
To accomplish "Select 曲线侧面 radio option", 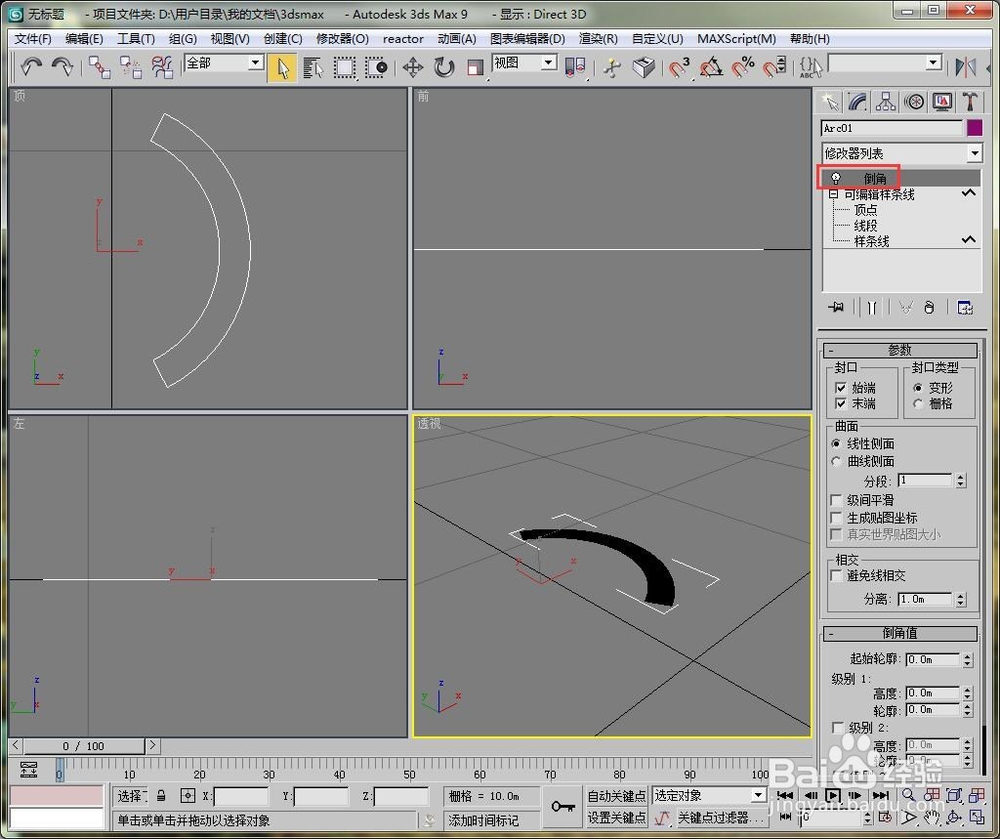I will (836, 461).
